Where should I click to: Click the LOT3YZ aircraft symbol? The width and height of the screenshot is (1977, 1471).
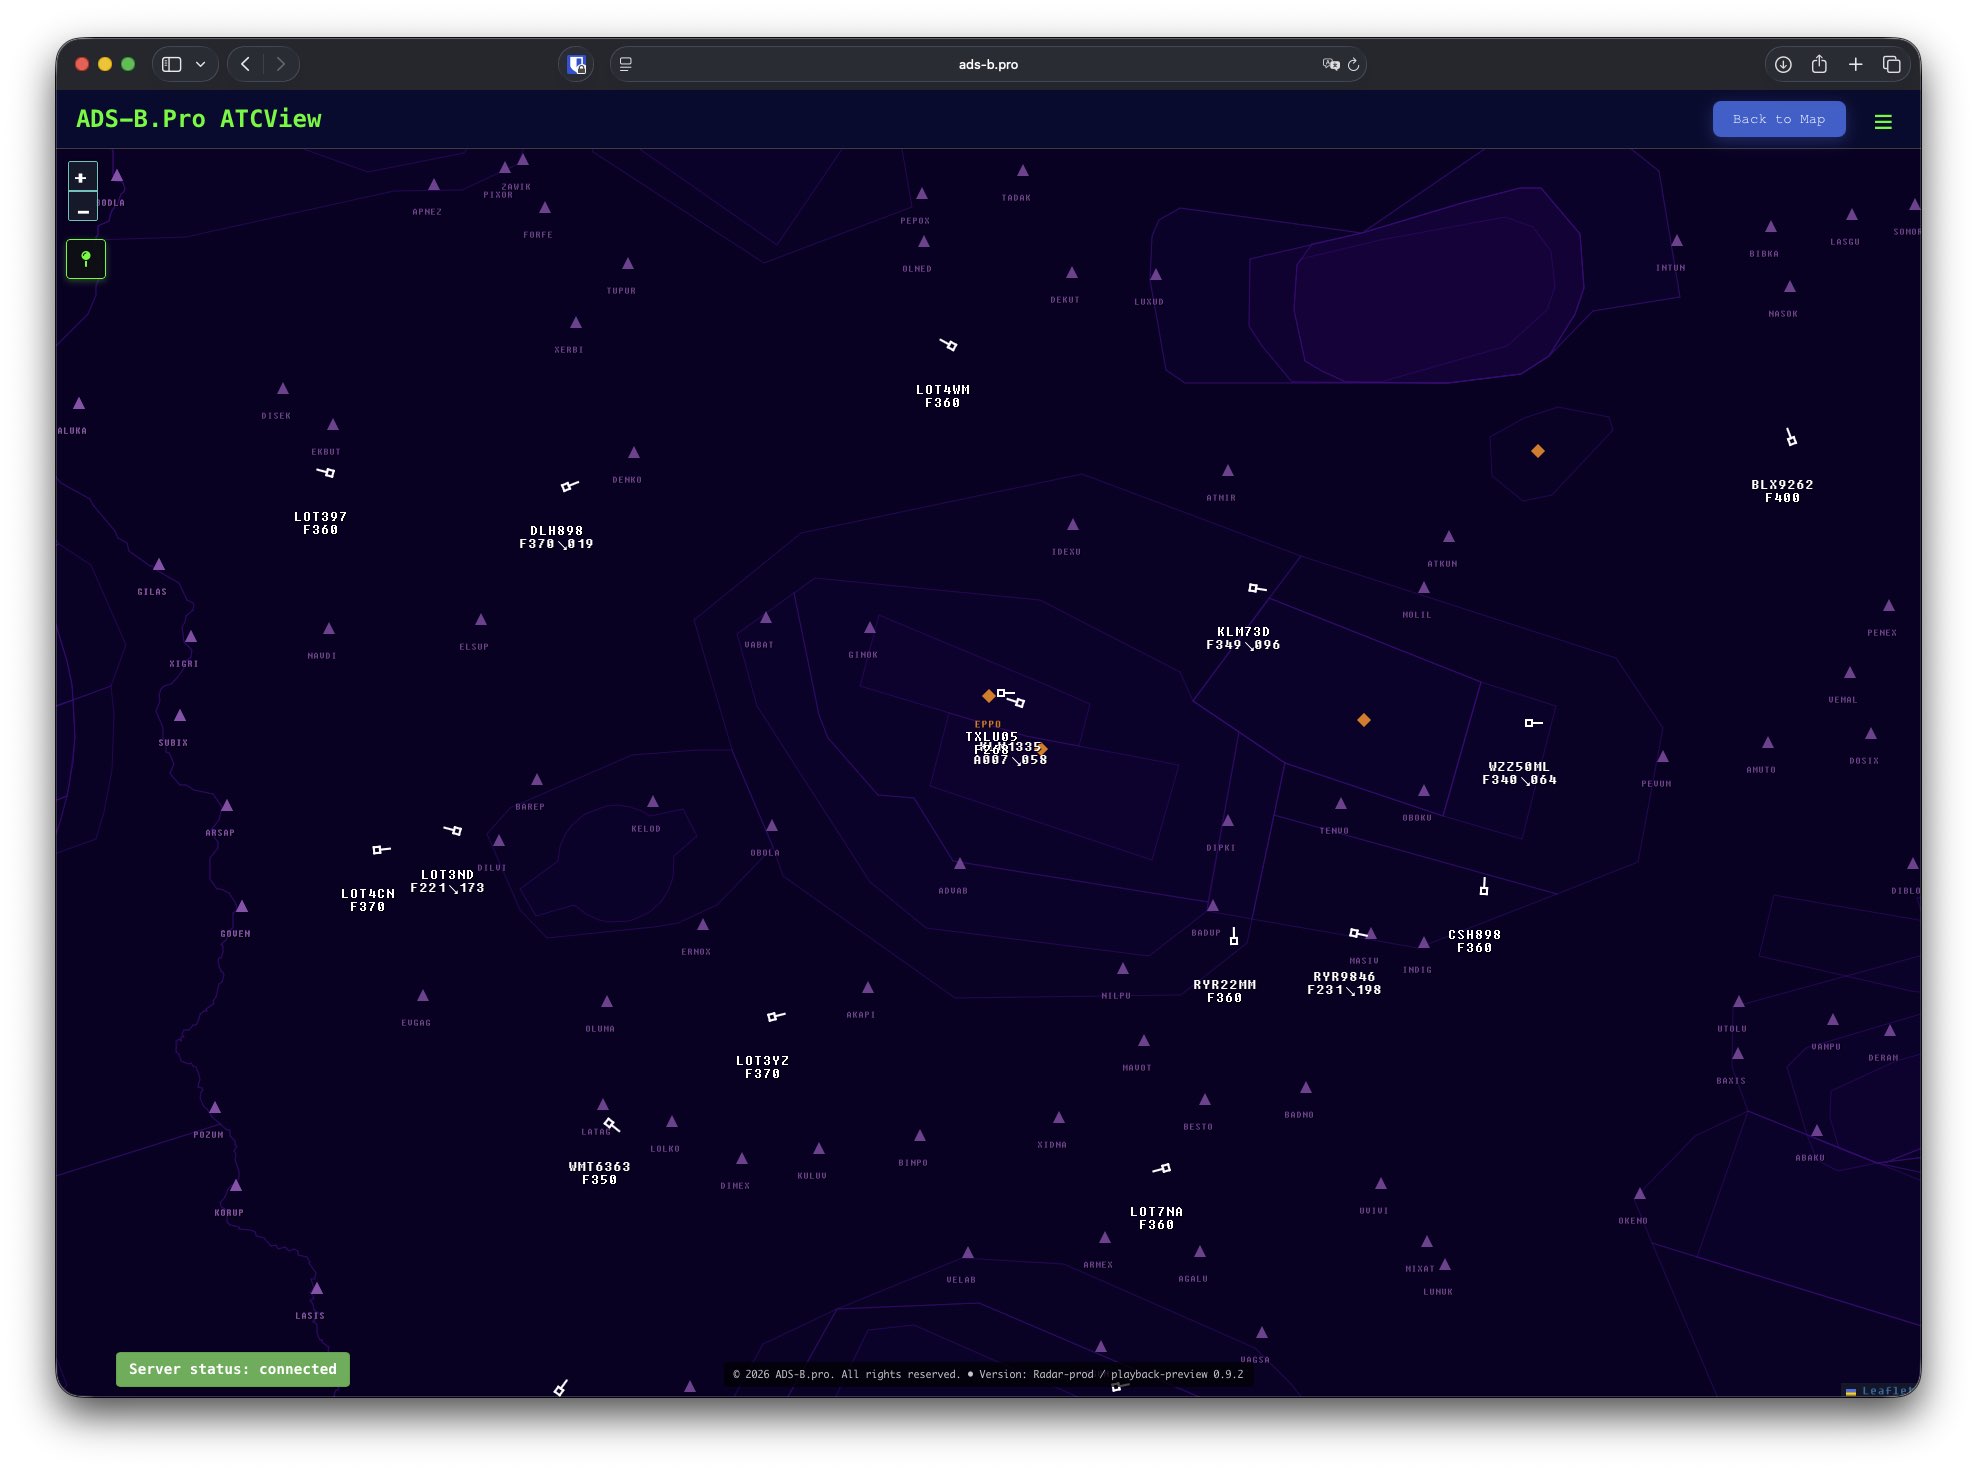[x=774, y=1015]
